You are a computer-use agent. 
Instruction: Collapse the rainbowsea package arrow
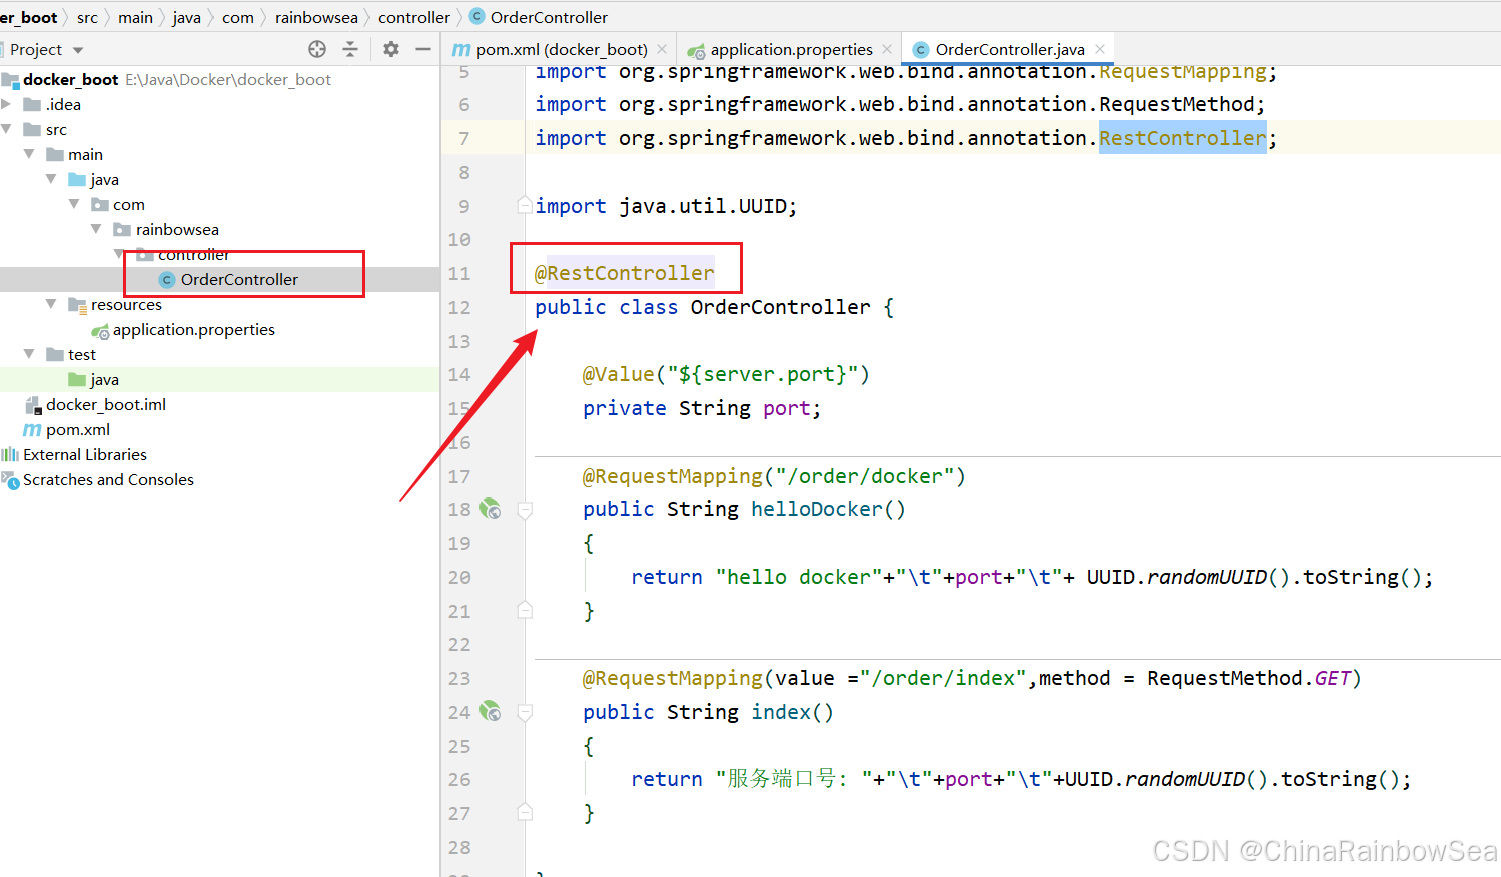point(96,229)
